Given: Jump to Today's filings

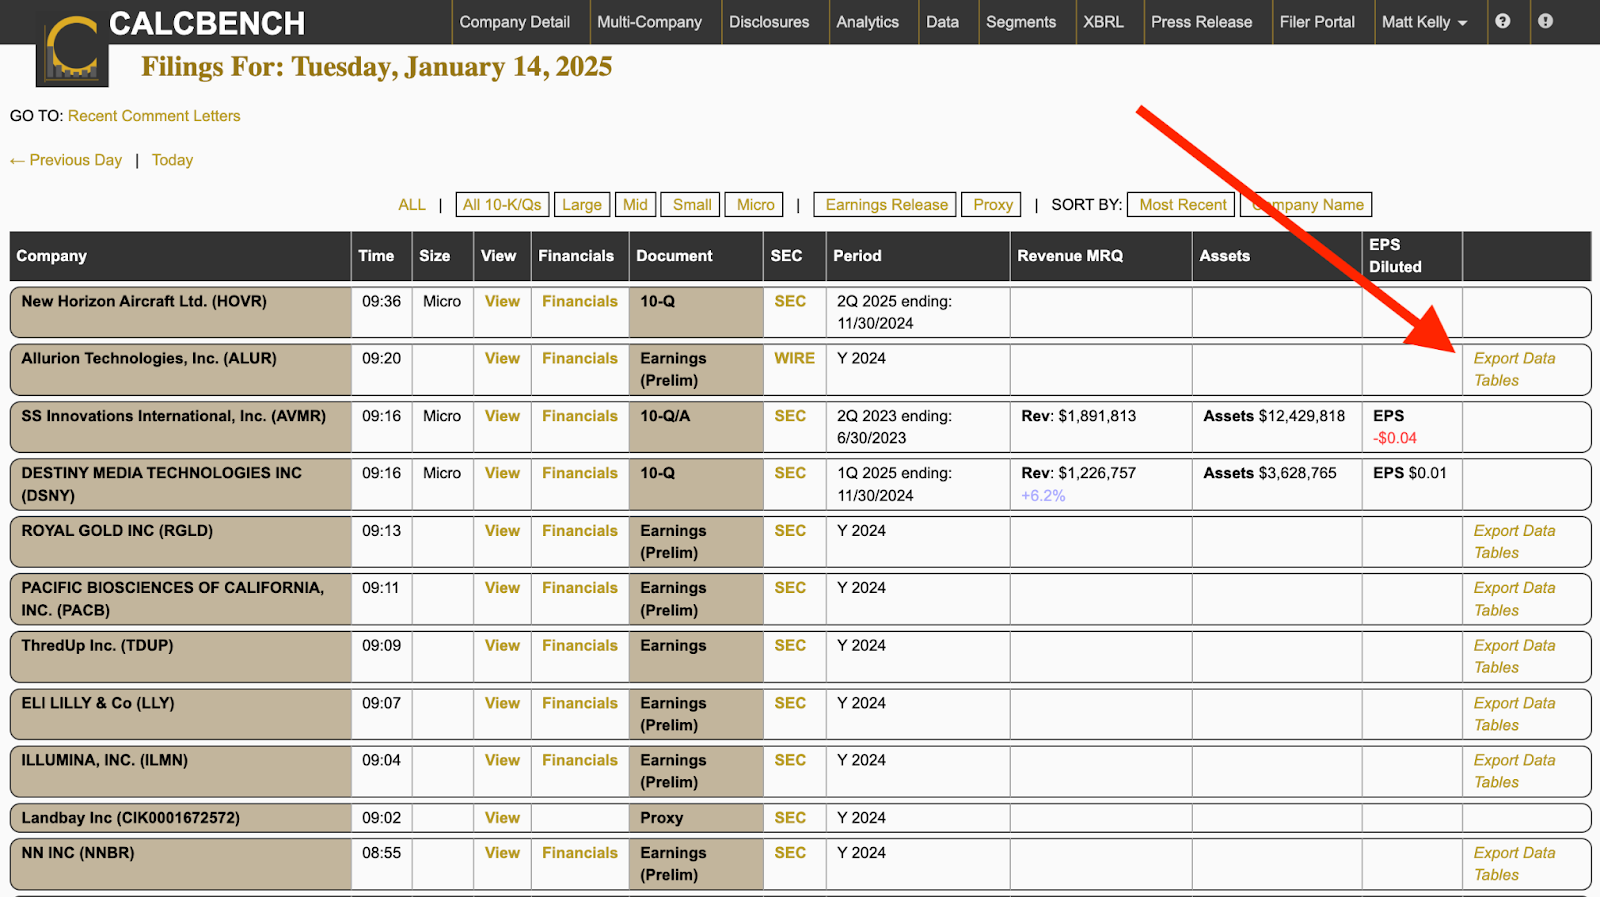Looking at the screenshot, I should coord(172,160).
